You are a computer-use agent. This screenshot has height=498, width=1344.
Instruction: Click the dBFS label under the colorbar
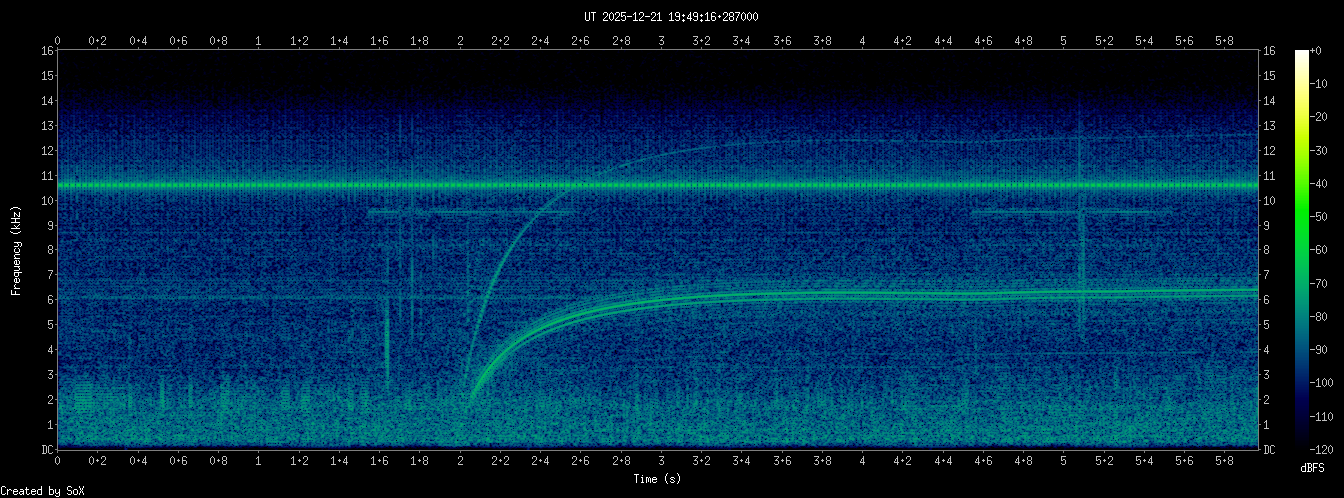1313,467
